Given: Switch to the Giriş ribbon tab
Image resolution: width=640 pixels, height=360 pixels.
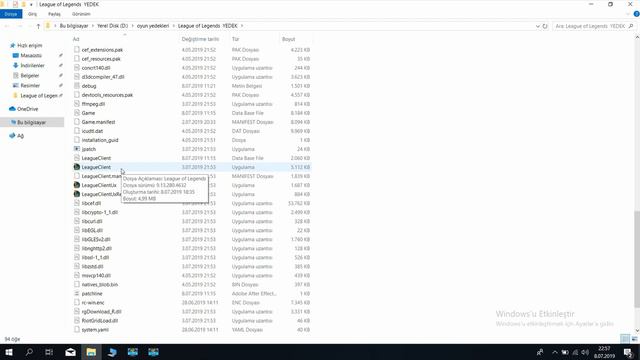Looking at the screenshot, I should [32, 14].
